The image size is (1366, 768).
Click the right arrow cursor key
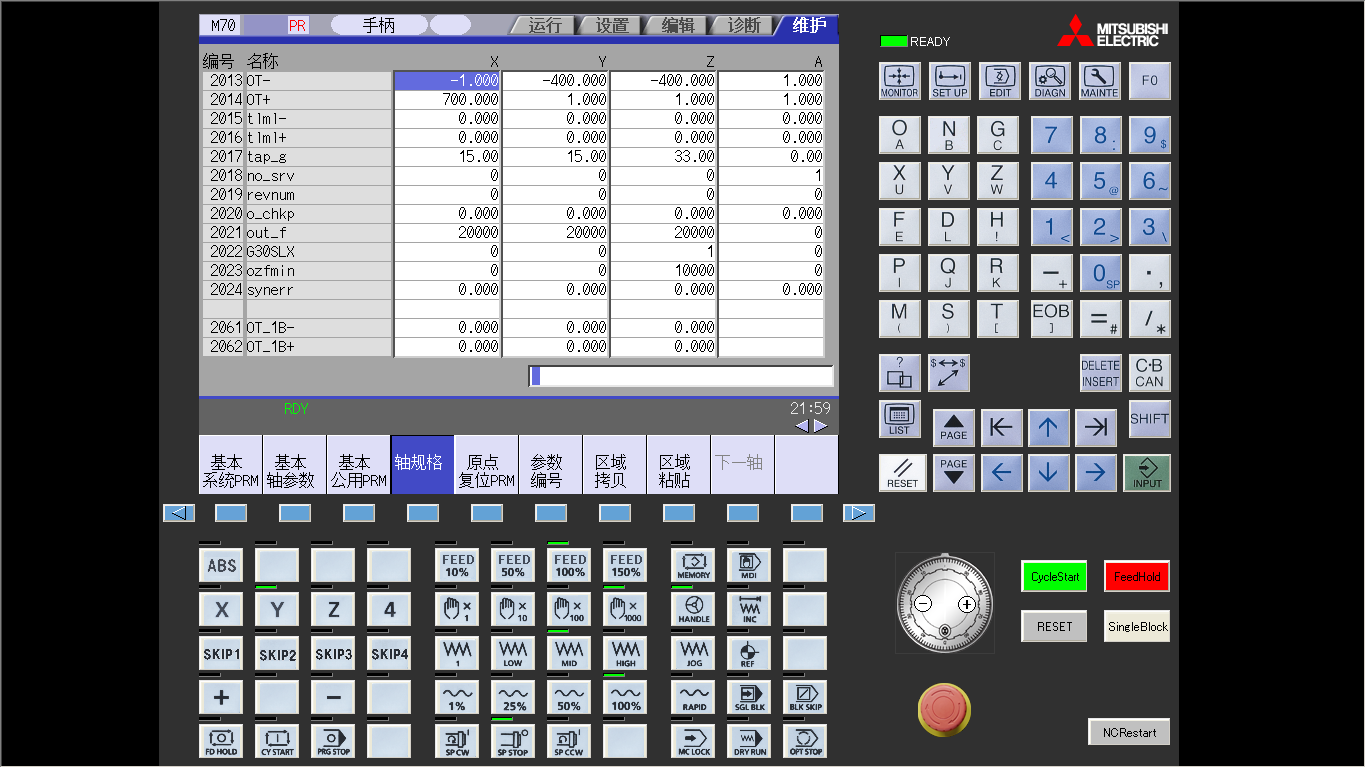click(x=1096, y=473)
